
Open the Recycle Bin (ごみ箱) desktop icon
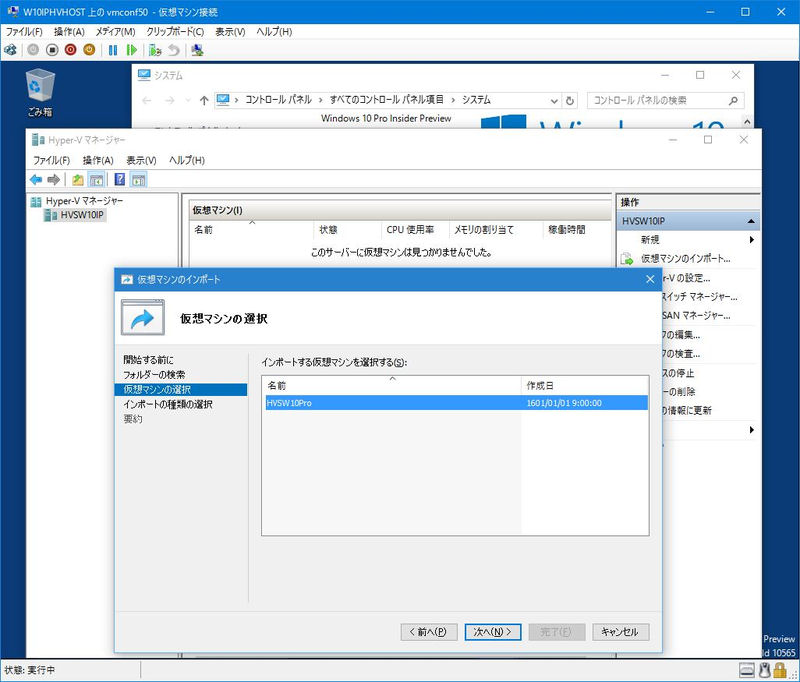[40, 93]
